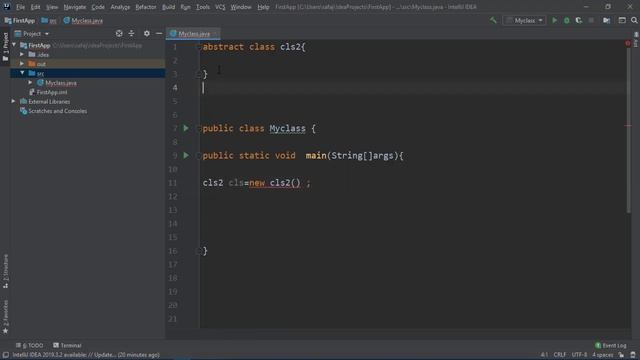Open the TODO tool window
Screen dimensions: 640x360
point(29,345)
